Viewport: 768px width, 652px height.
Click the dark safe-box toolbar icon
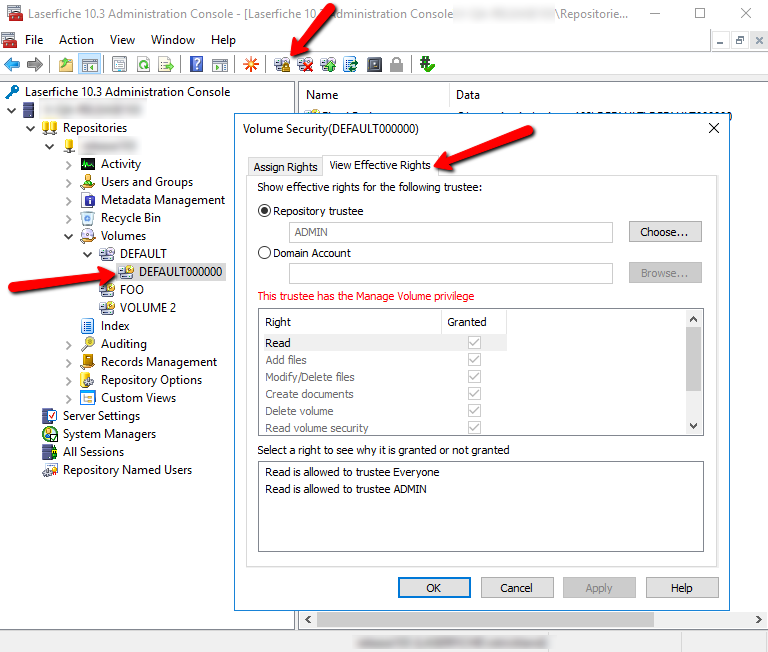pos(374,64)
